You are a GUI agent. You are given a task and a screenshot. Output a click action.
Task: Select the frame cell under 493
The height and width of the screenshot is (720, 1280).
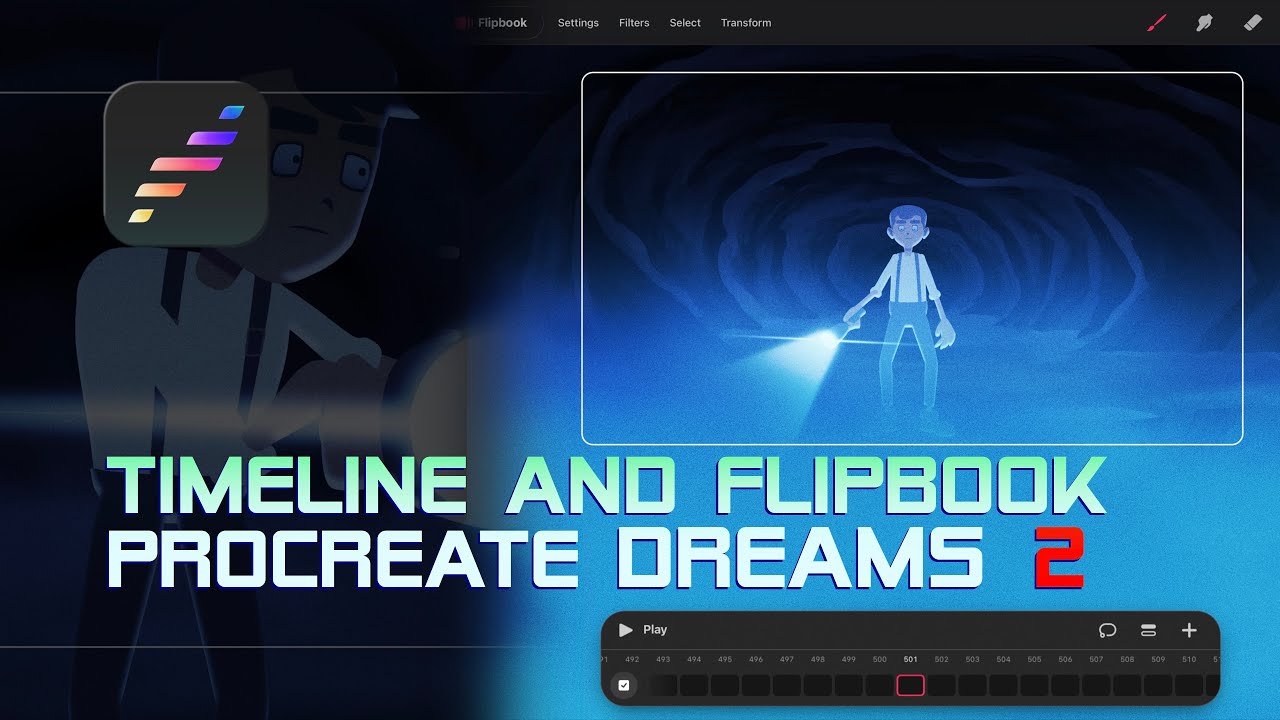point(663,685)
